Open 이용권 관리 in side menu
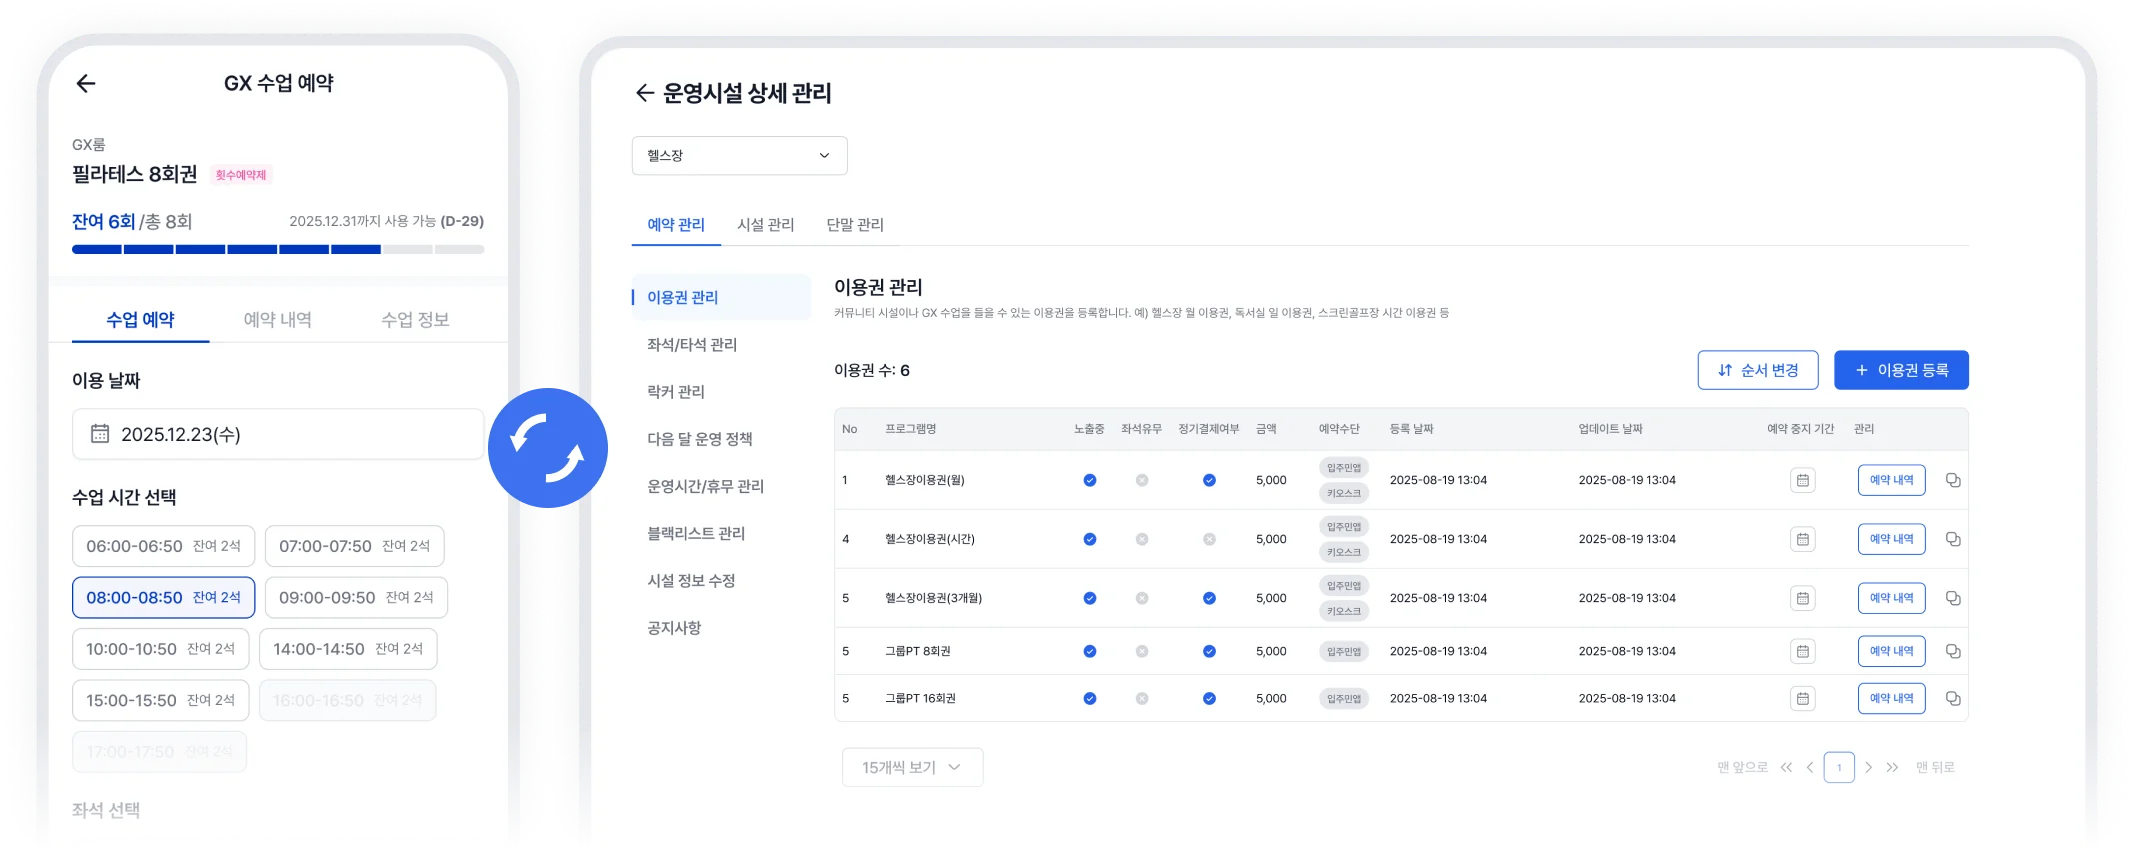 pyautogui.click(x=721, y=297)
